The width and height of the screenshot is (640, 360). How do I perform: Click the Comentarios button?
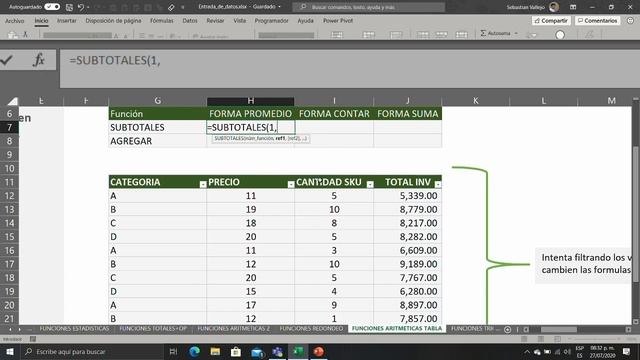click(598, 20)
